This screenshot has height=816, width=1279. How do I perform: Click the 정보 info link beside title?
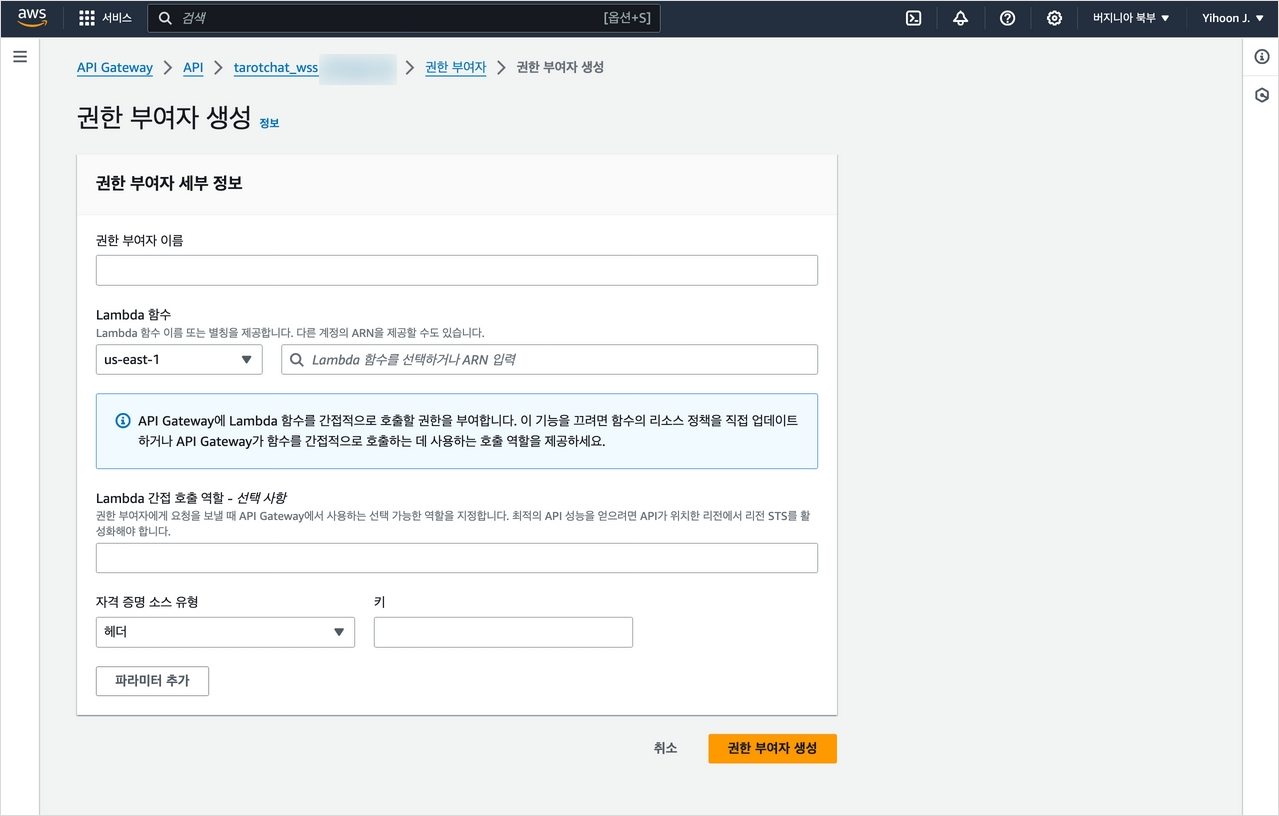coord(269,123)
